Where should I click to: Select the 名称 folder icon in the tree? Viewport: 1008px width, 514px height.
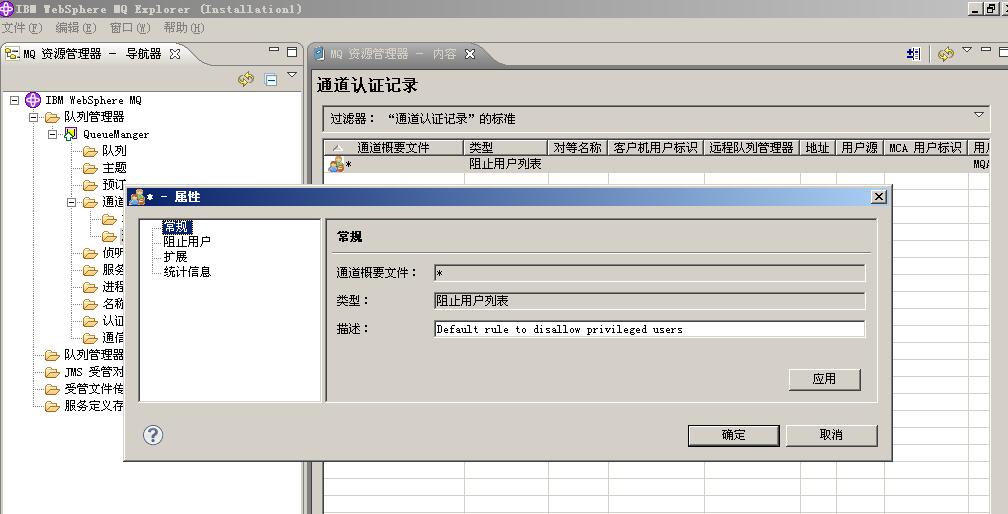pos(90,304)
